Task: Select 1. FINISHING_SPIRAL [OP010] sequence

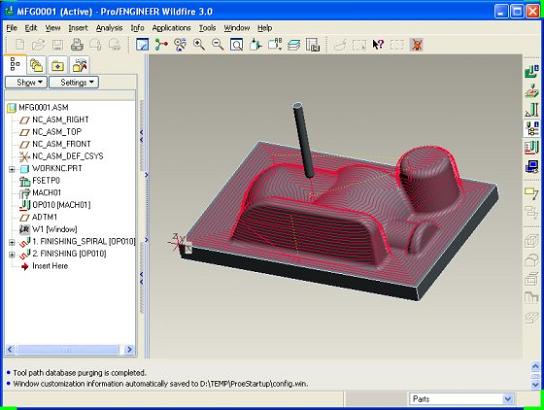Action: click(84, 241)
